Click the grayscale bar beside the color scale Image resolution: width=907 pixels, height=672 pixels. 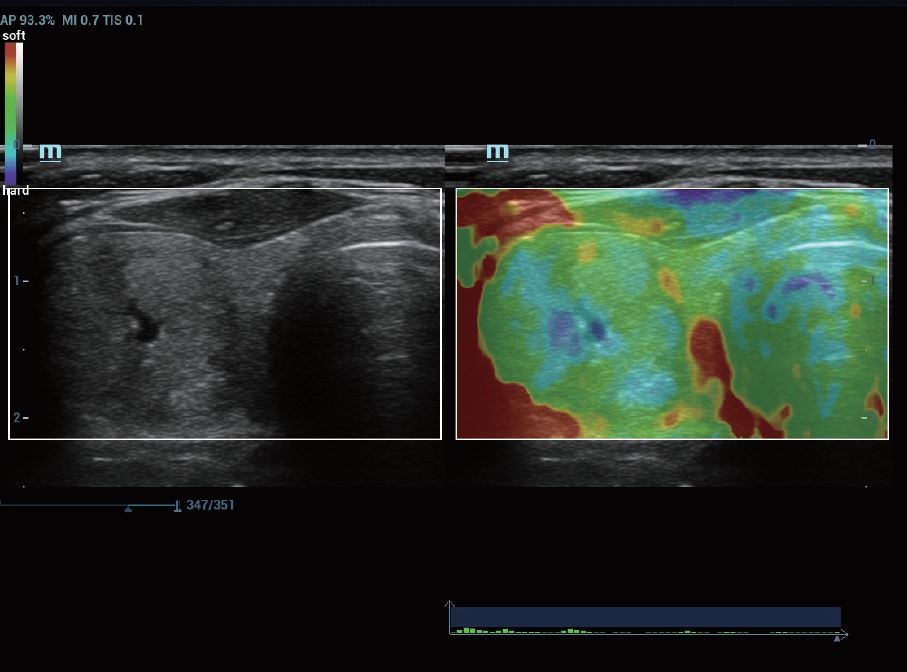20,113
